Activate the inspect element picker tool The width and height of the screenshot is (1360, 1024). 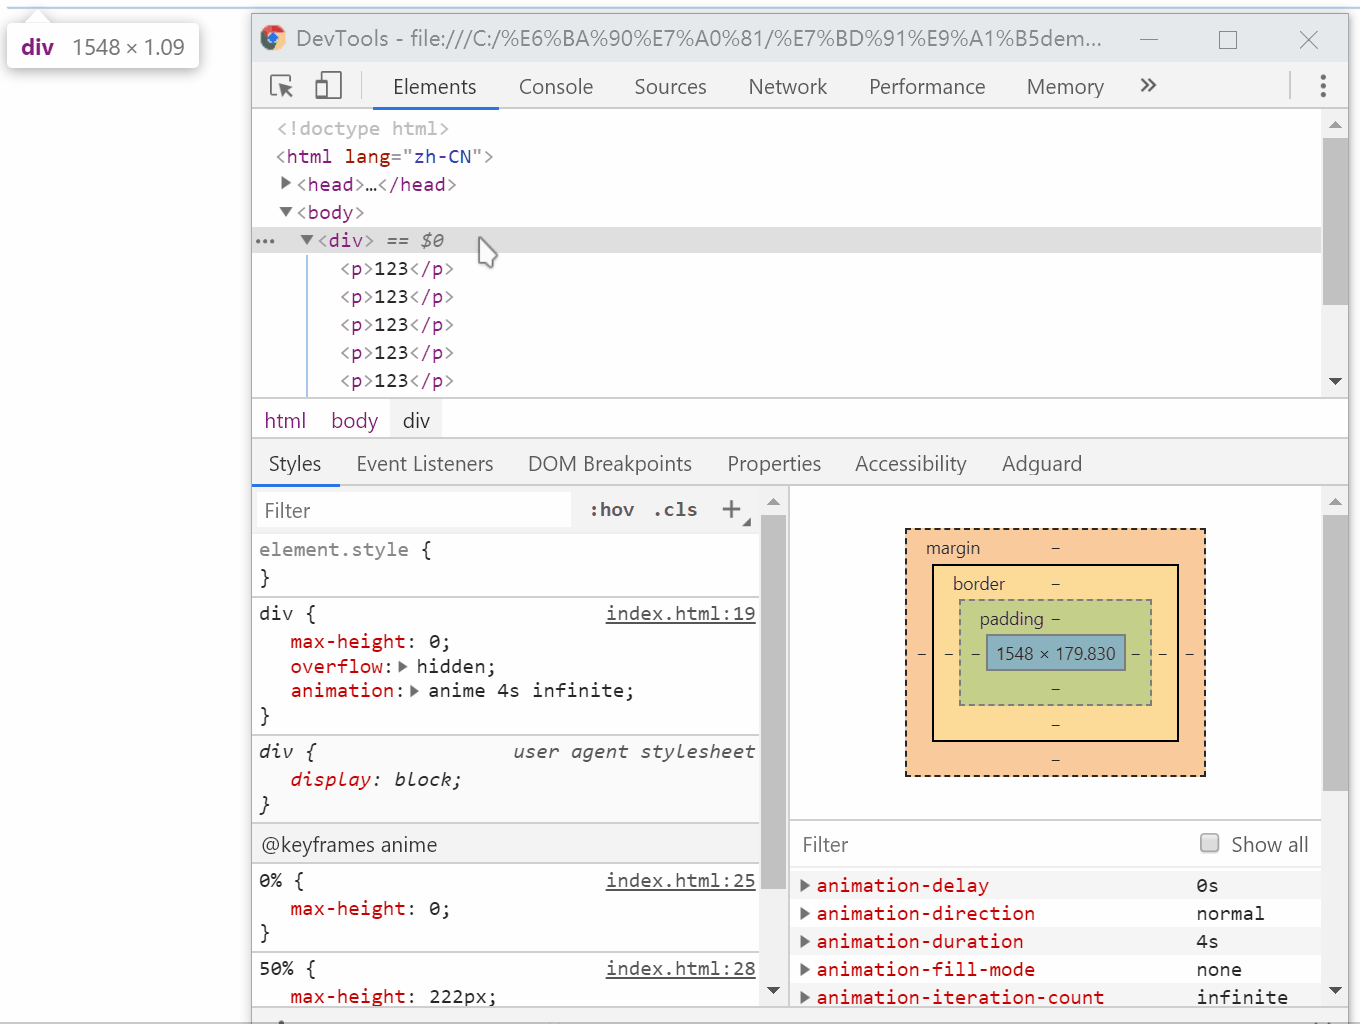coord(282,86)
